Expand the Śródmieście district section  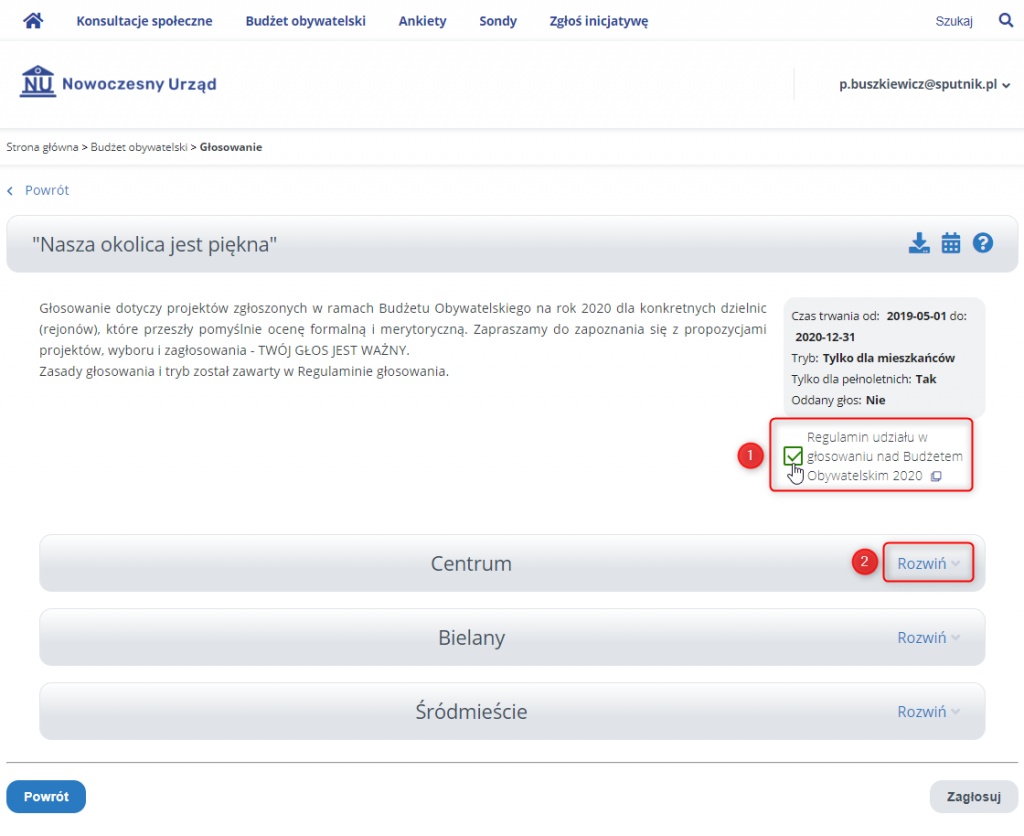(x=928, y=711)
